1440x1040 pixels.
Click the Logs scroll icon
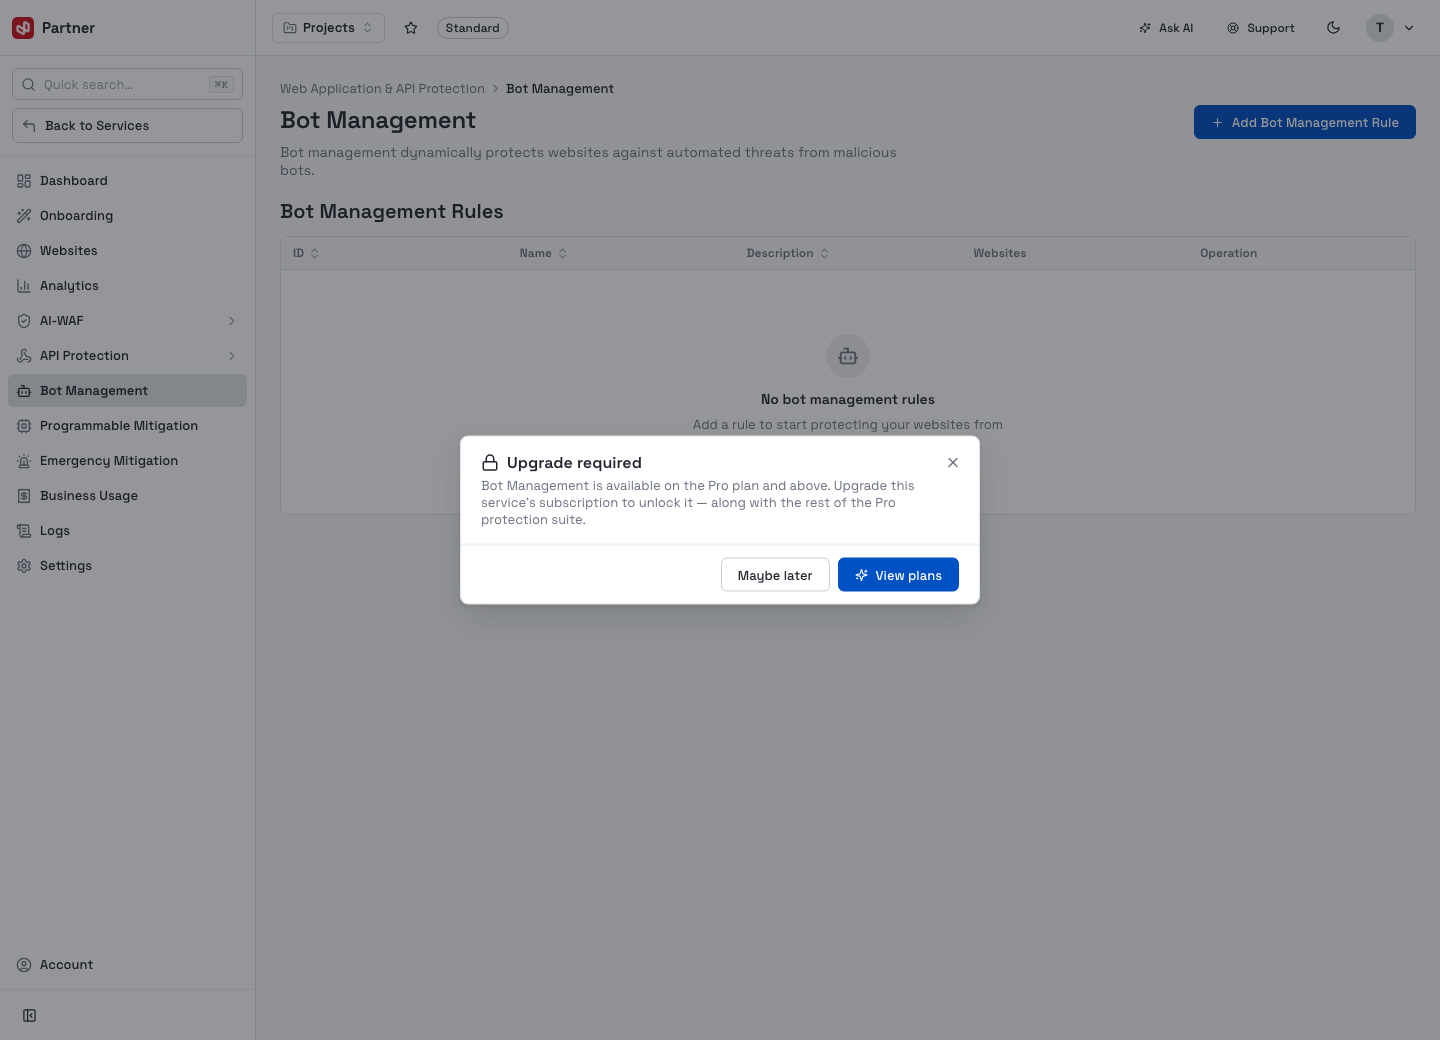click(24, 531)
